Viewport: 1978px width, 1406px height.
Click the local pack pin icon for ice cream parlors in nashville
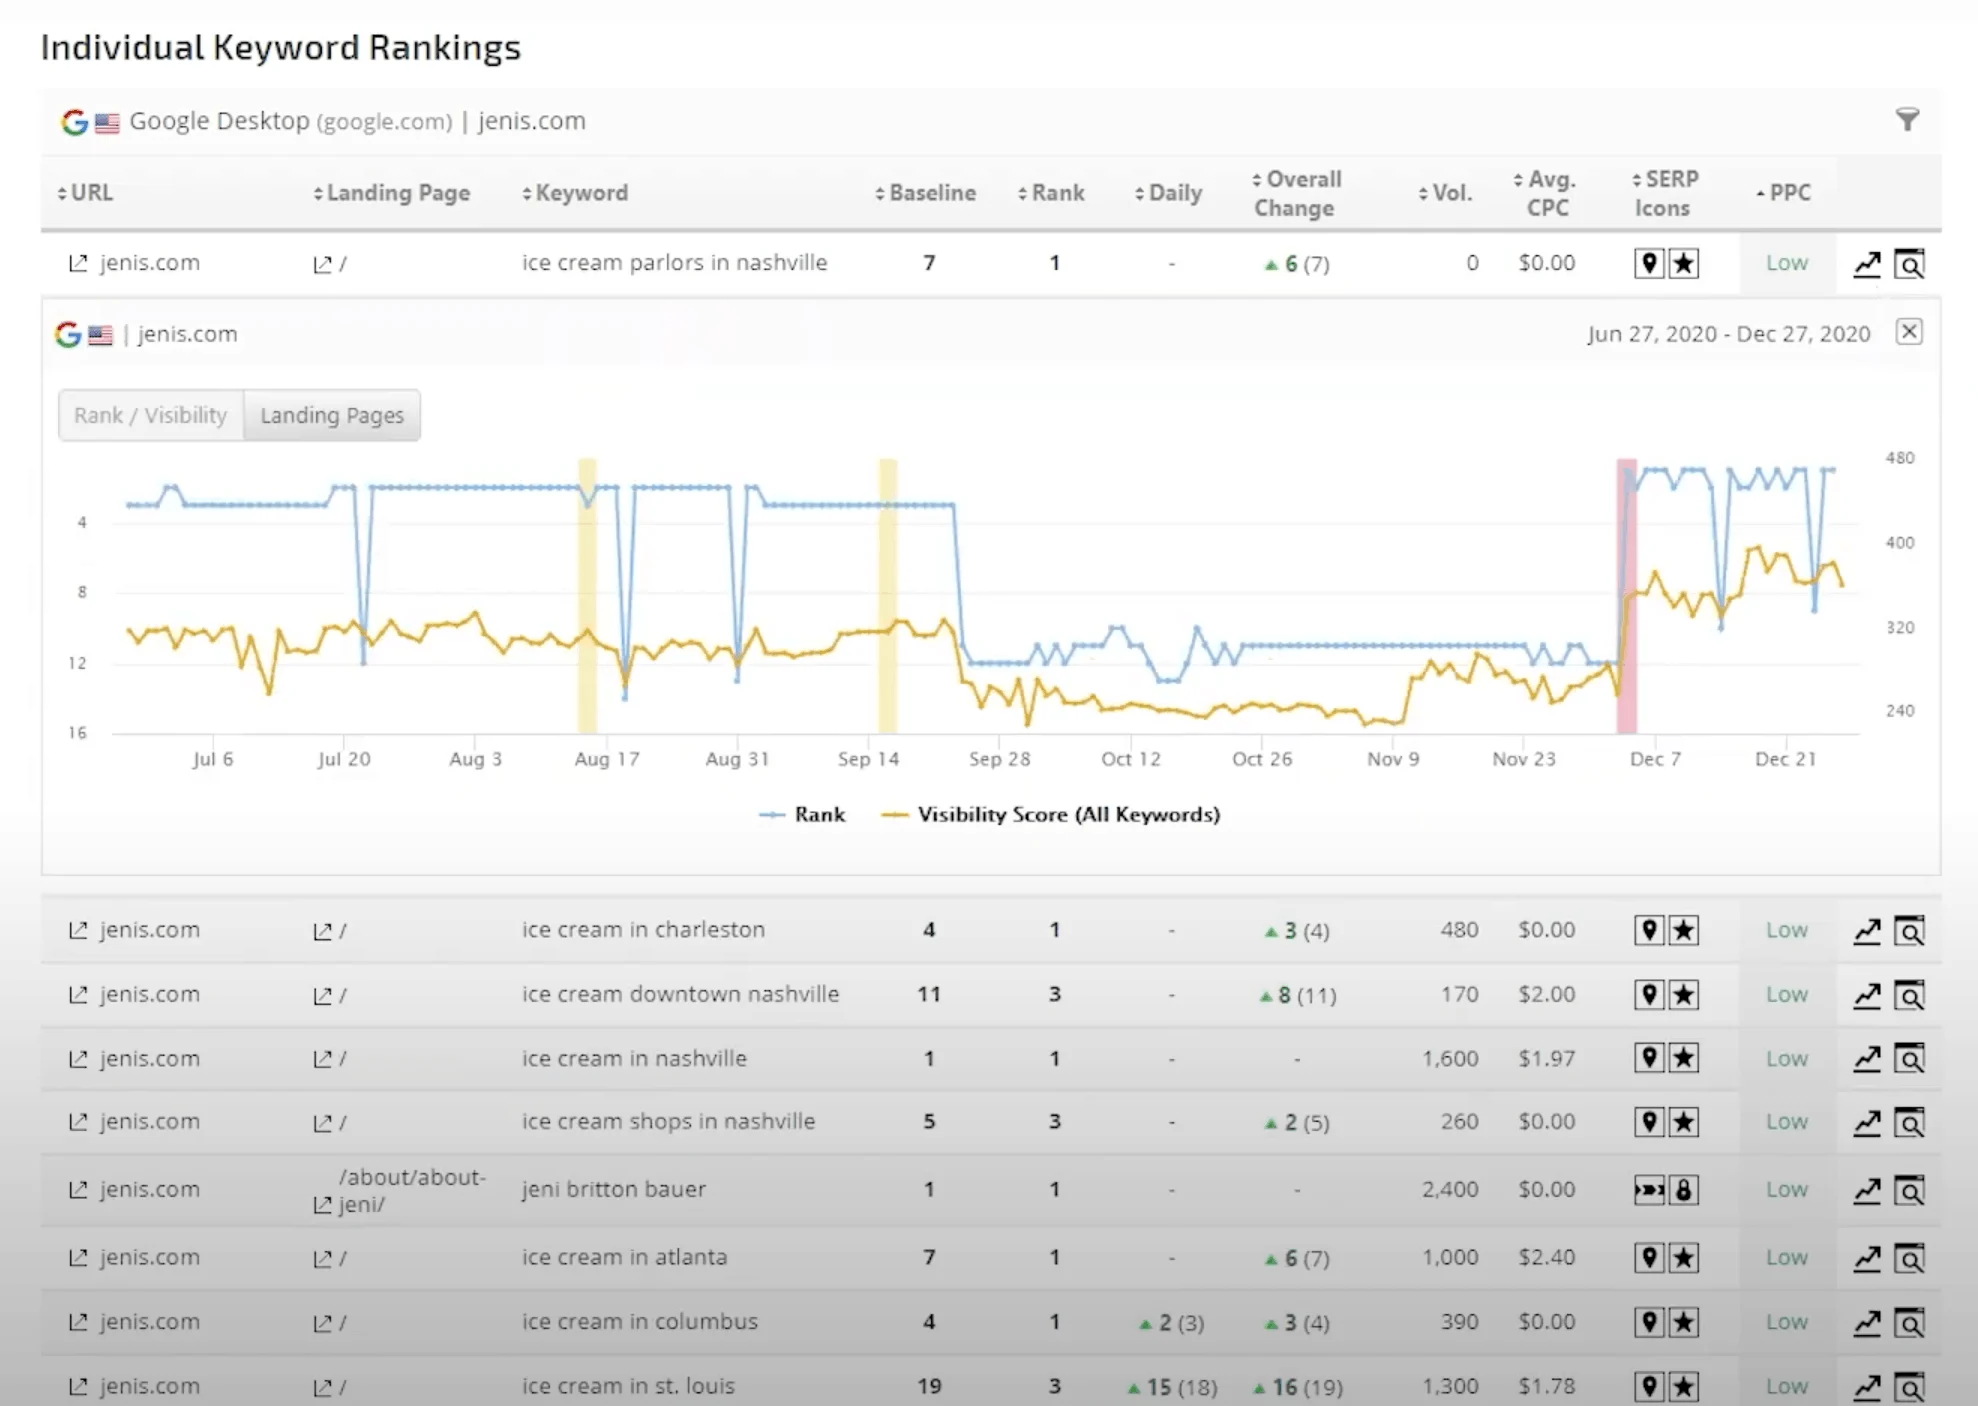[x=1649, y=263]
